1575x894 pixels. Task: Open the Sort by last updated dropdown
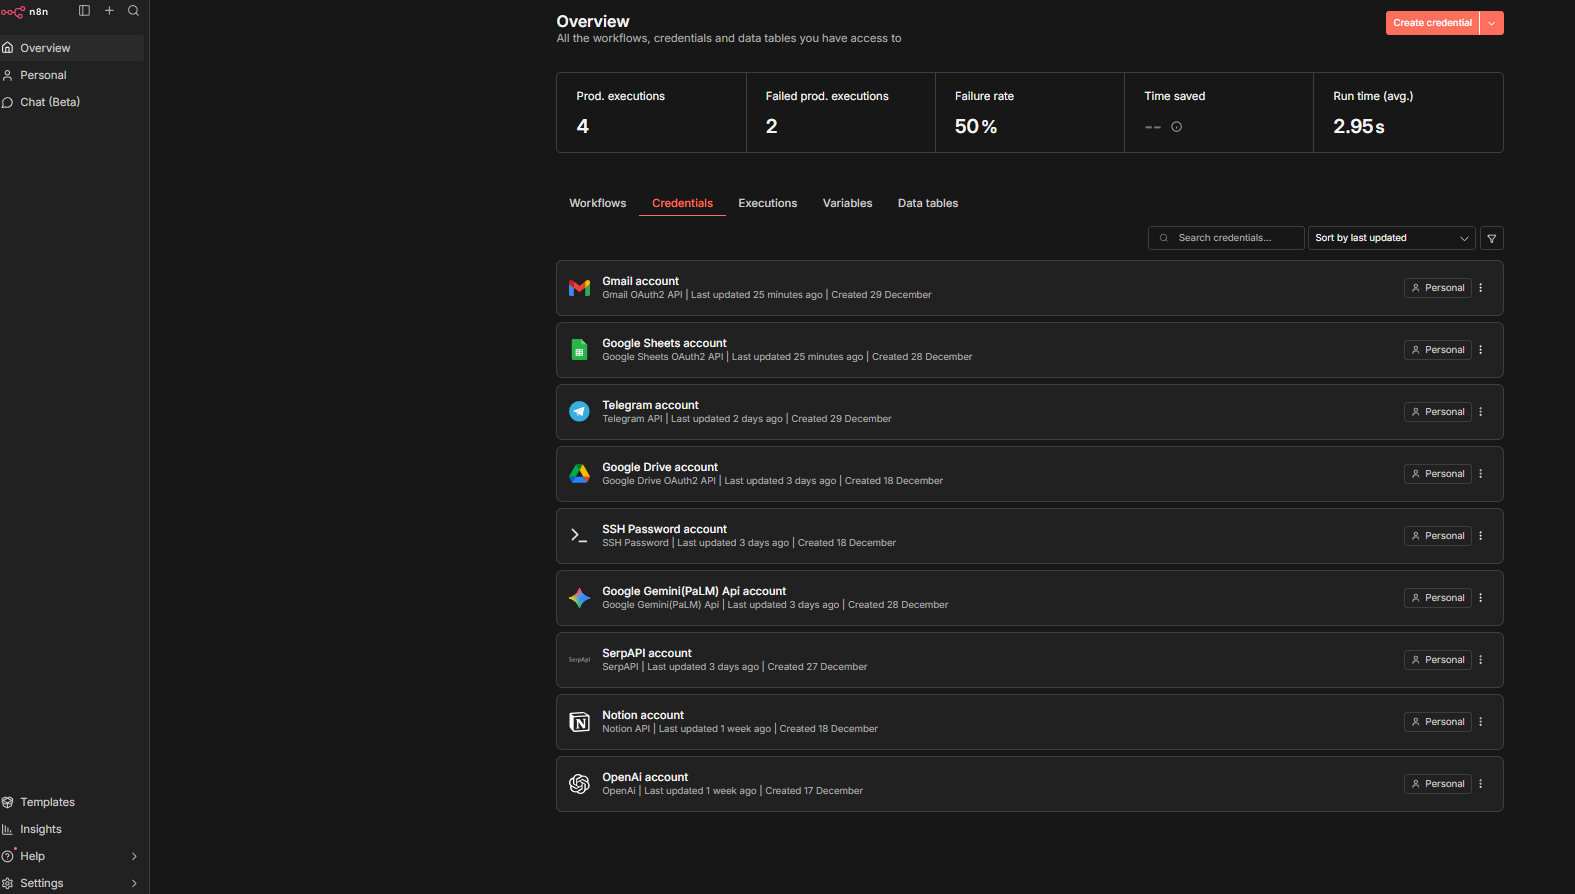tap(1390, 238)
